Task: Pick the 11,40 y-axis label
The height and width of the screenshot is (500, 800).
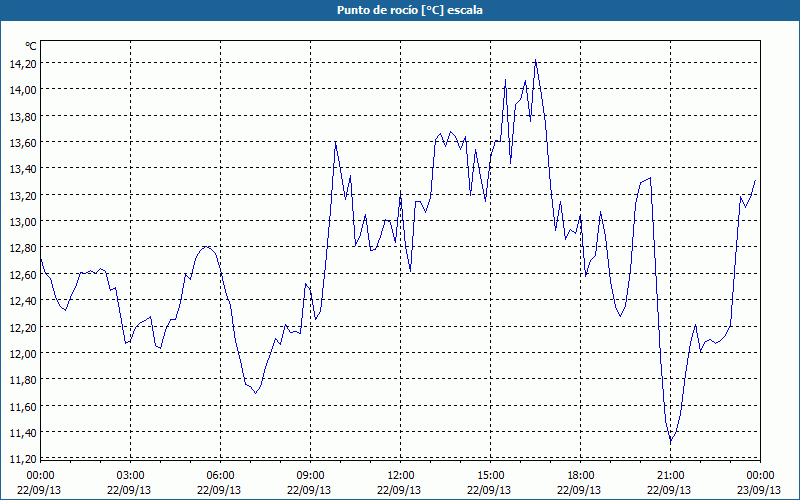Action: pos(22,433)
